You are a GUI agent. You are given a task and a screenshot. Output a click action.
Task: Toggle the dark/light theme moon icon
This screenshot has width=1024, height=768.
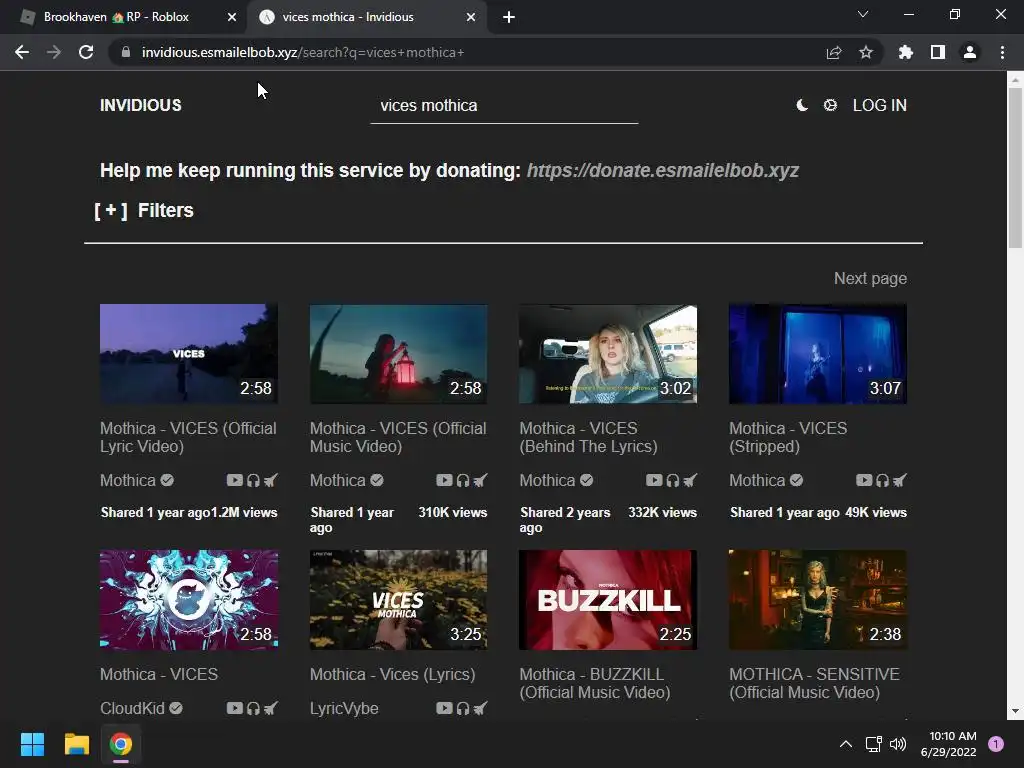802,105
